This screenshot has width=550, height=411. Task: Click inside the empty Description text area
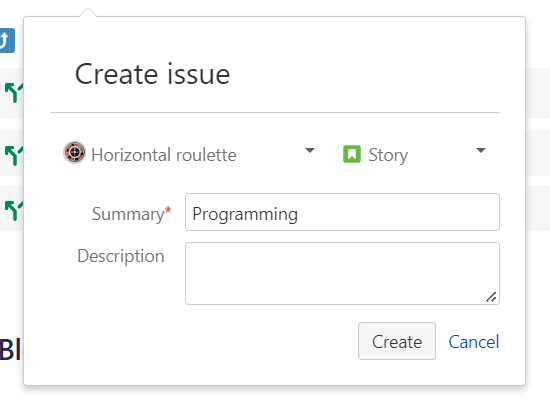pos(342,273)
